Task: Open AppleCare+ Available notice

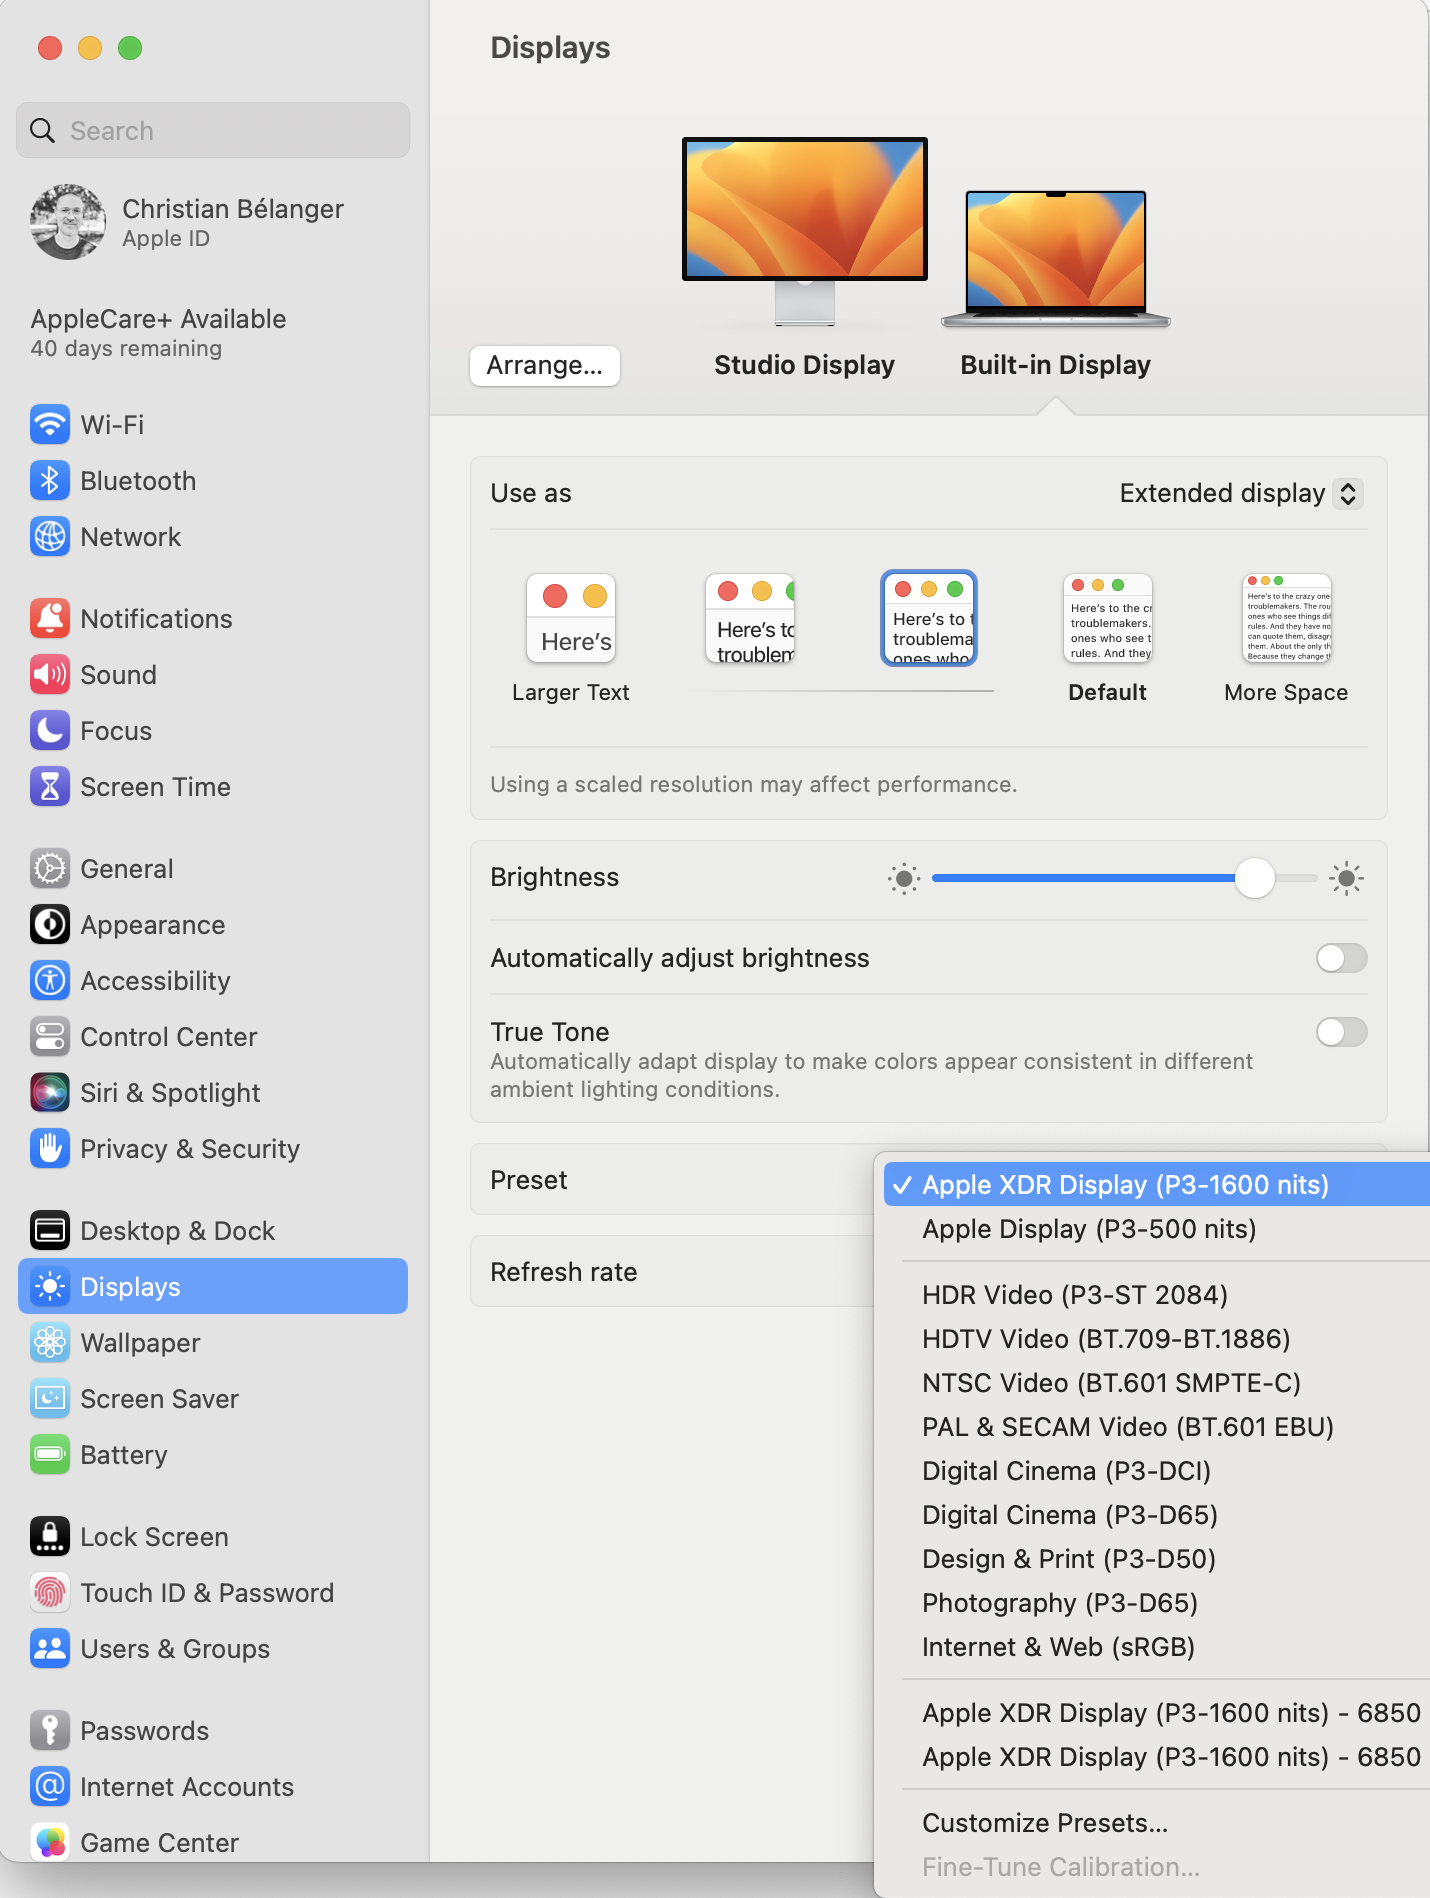Action: tap(158, 332)
